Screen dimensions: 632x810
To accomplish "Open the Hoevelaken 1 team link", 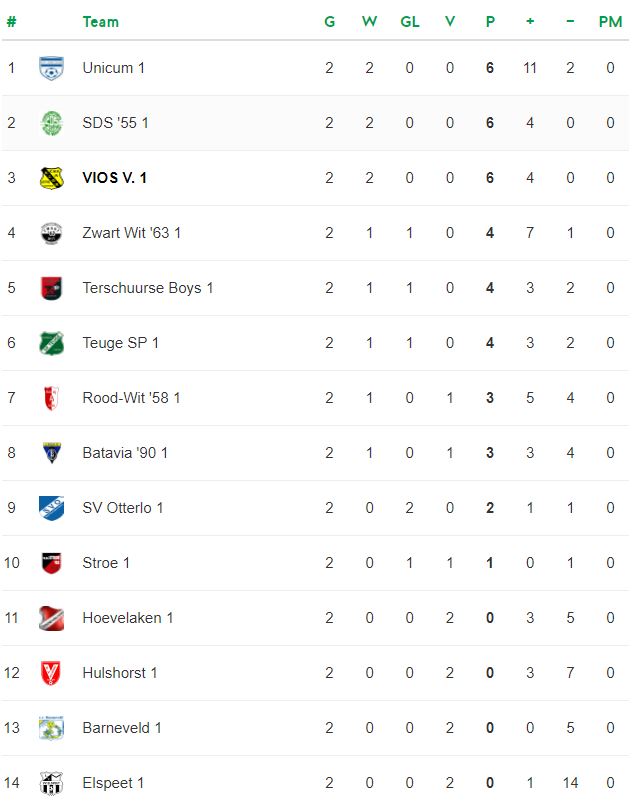I will coord(128,618).
